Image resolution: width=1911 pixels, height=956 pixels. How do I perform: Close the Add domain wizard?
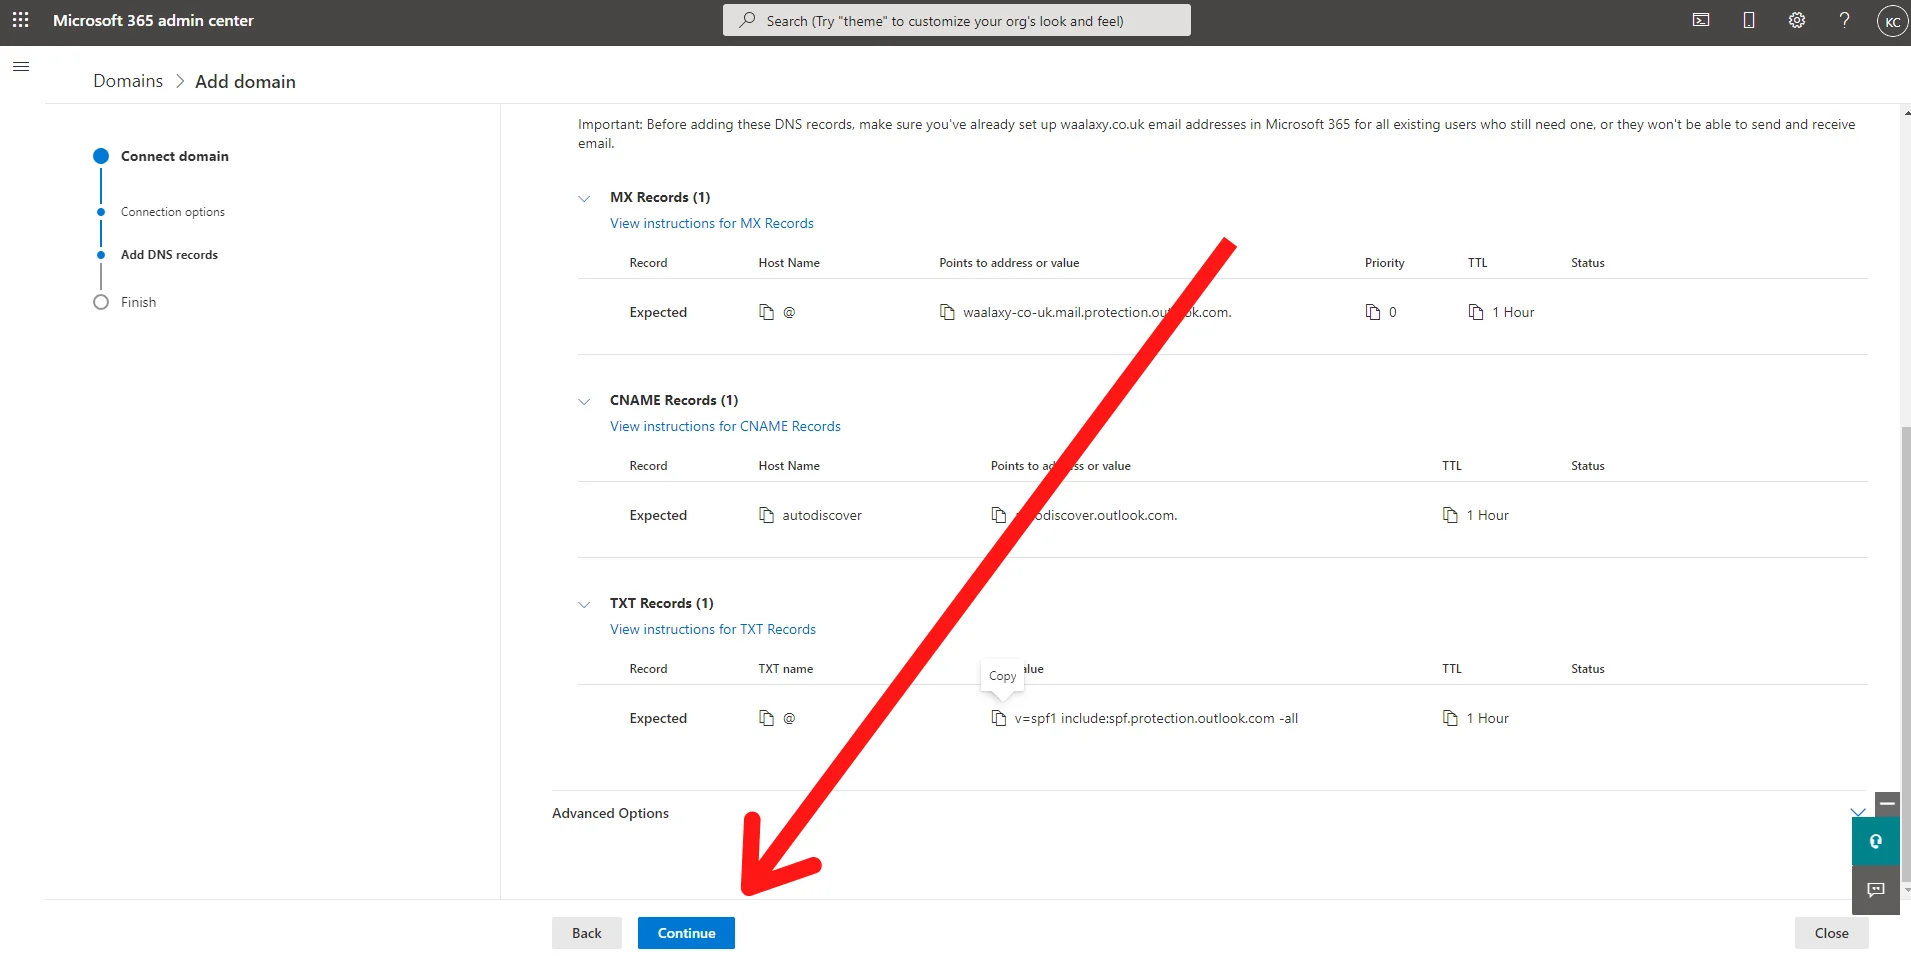pos(1831,933)
